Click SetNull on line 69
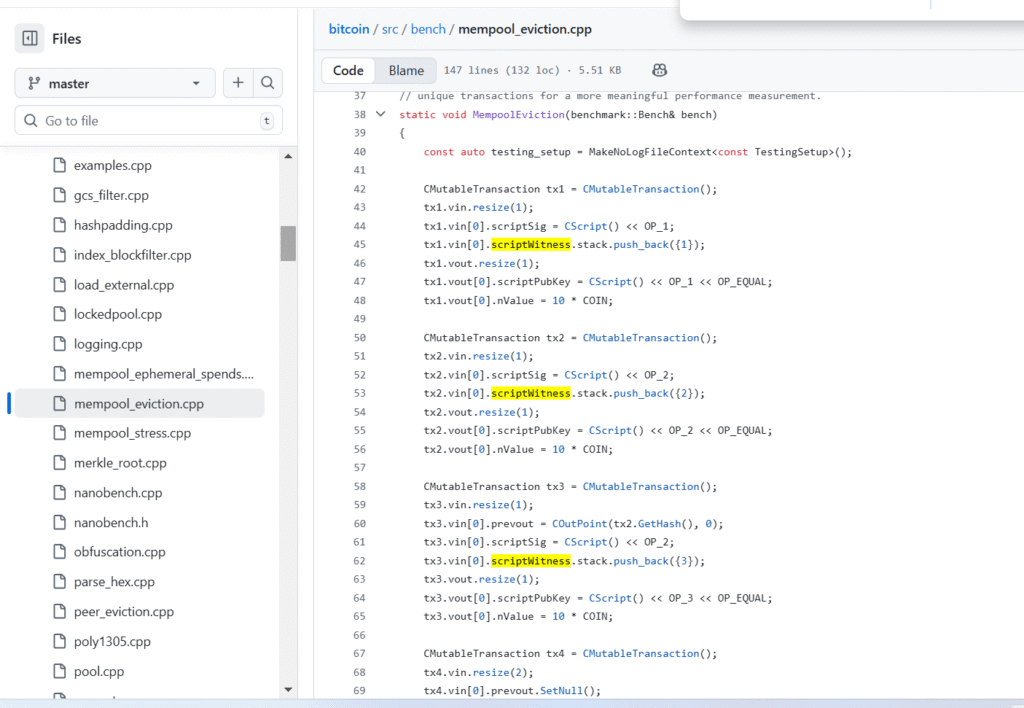The image size is (1024, 708). coord(561,690)
